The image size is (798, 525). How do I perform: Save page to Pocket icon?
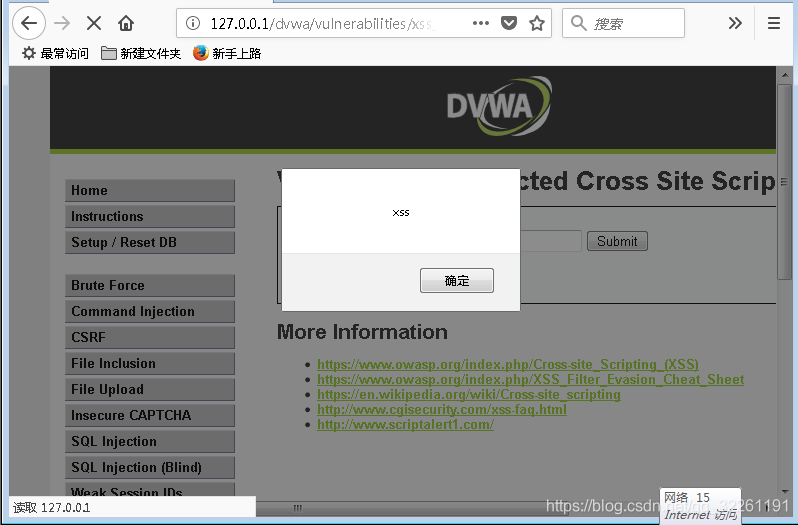pos(509,23)
